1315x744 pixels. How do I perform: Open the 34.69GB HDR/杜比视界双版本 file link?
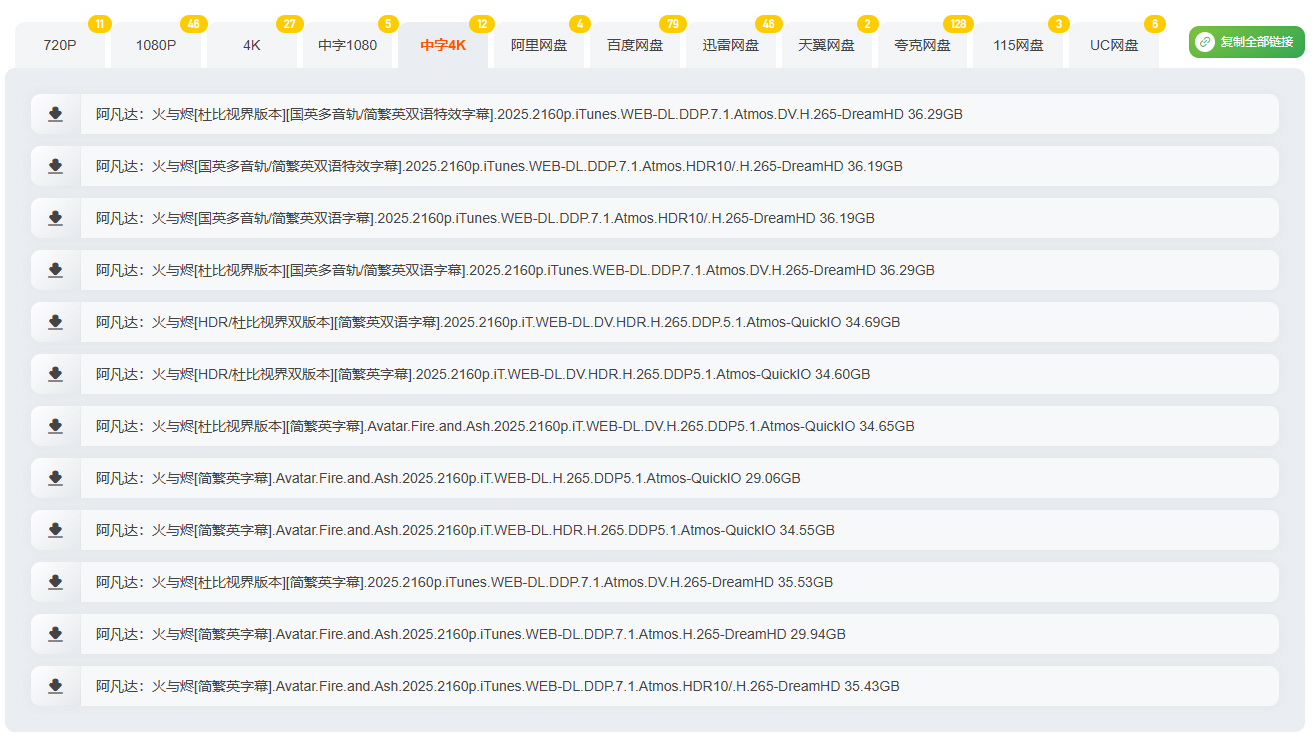[497, 322]
